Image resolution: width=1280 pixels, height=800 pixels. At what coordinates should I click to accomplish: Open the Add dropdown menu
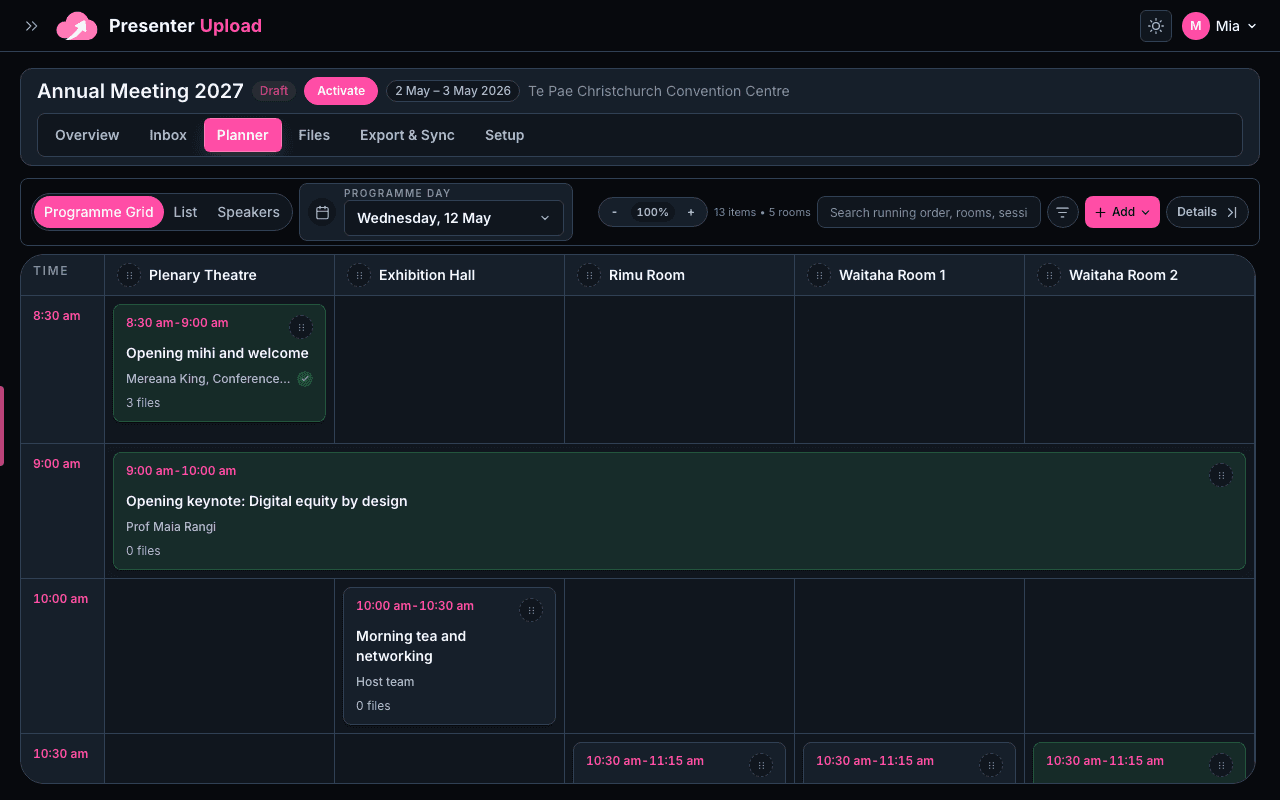pyautogui.click(x=1122, y=212)
